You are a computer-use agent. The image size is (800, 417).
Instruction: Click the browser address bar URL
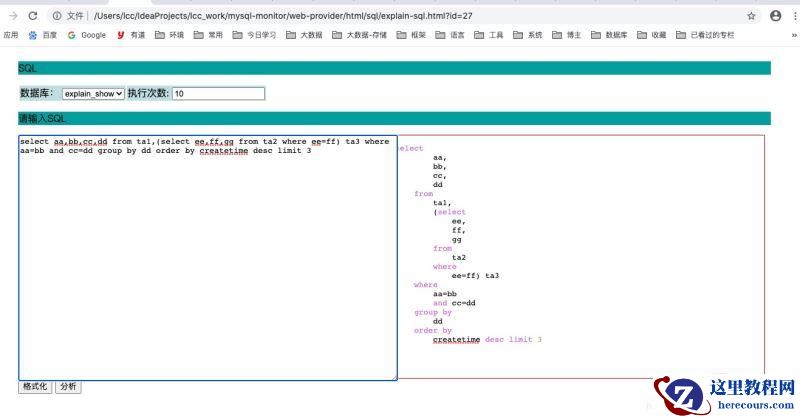click(300, 16)
